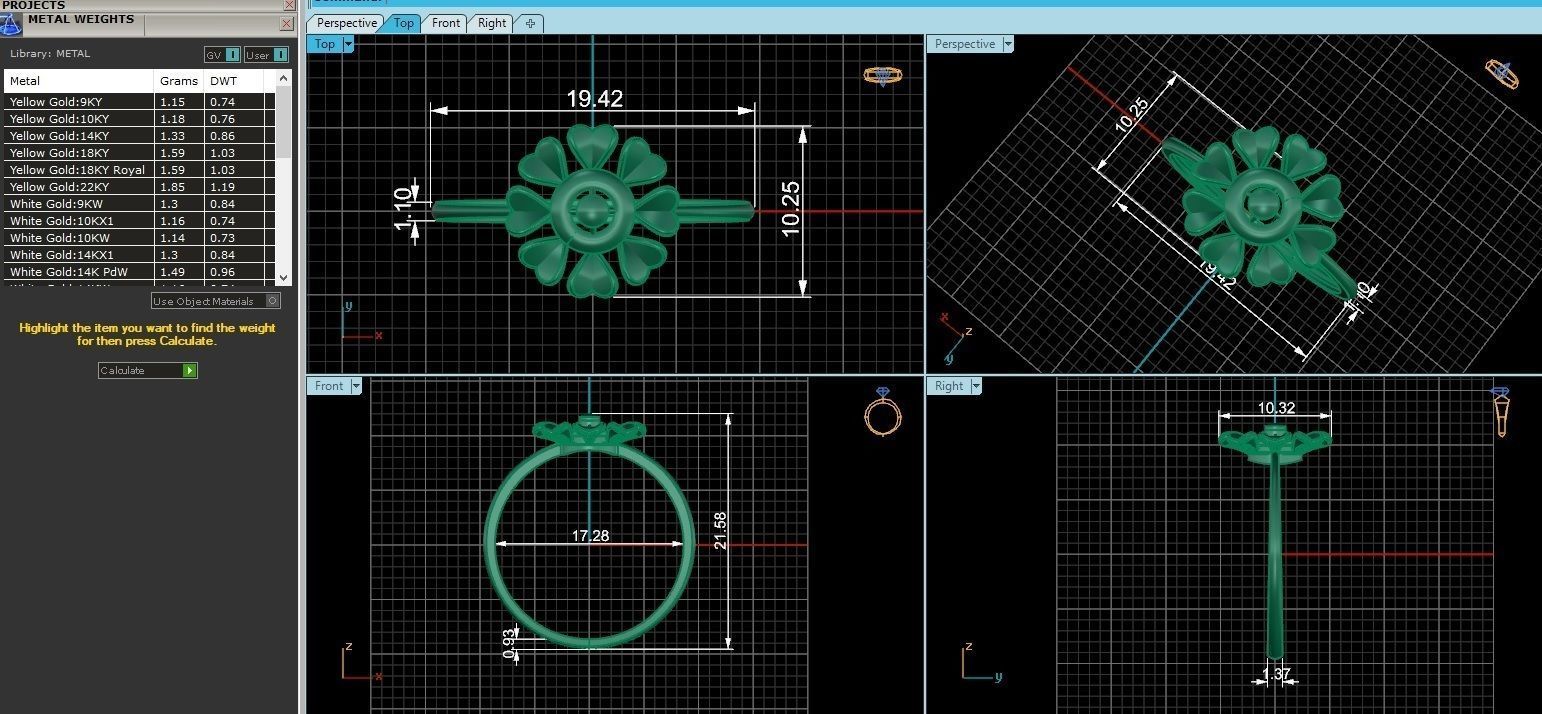Click metal list scrollbar up arrow
Image resolution: width=1542 pixels, height=714 pixels.
coord(284,78)
